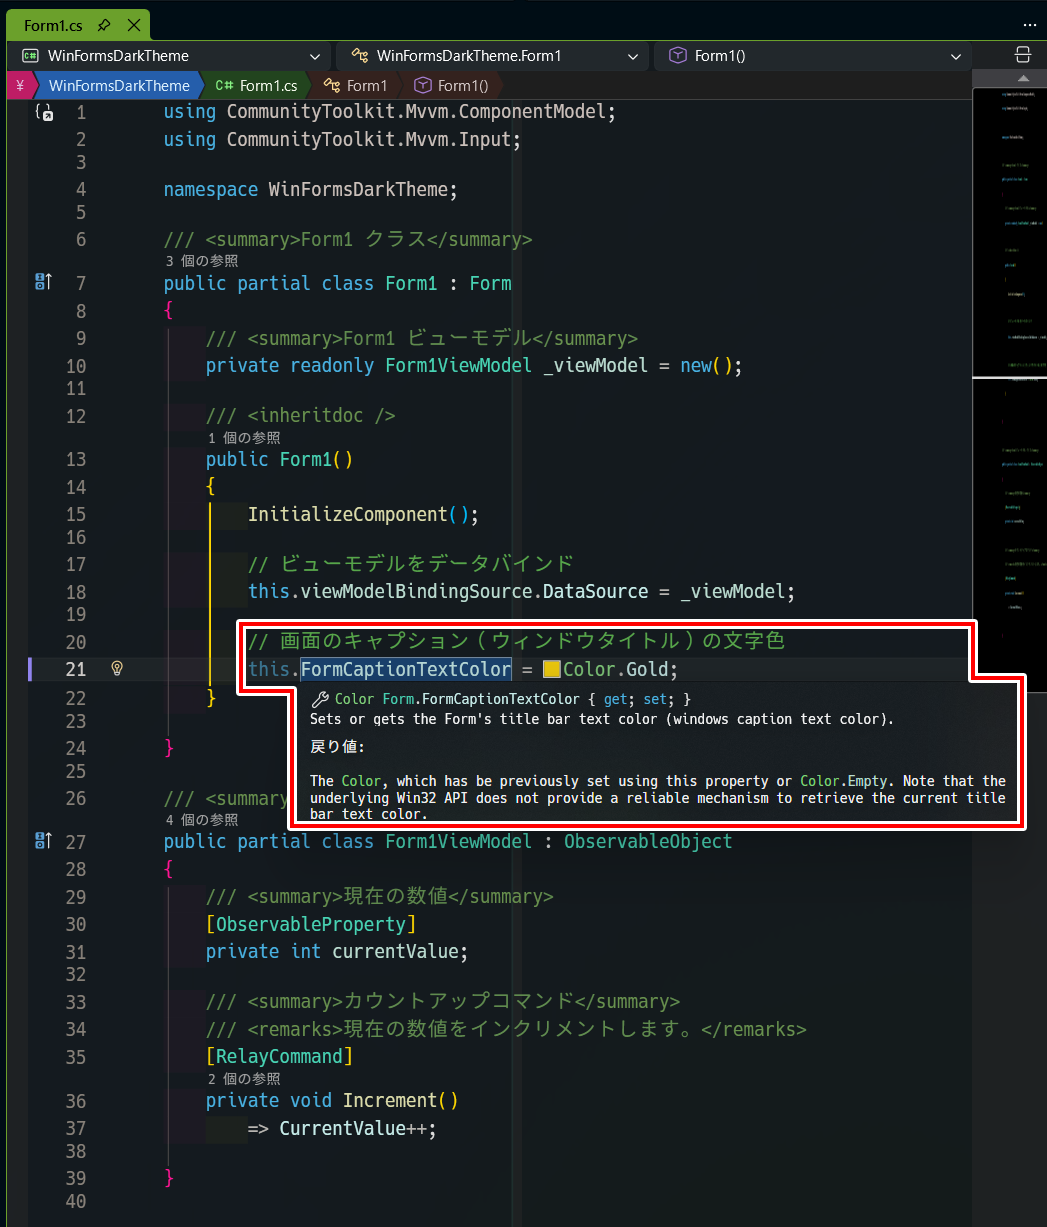The image size is (1047, 1227).
Task: Expand the WinFormsDarkTheme.Form1 type dropdown
Action: click(x=492, y=56)
